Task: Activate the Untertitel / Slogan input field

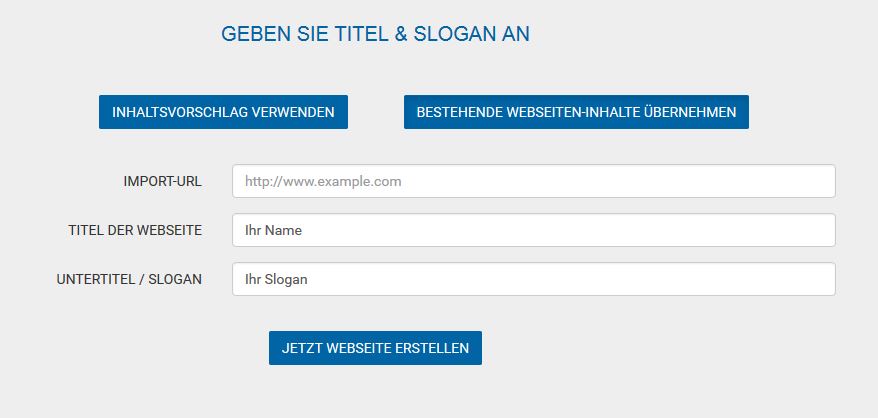Action: pyautogui.click(x=534, y=279)
